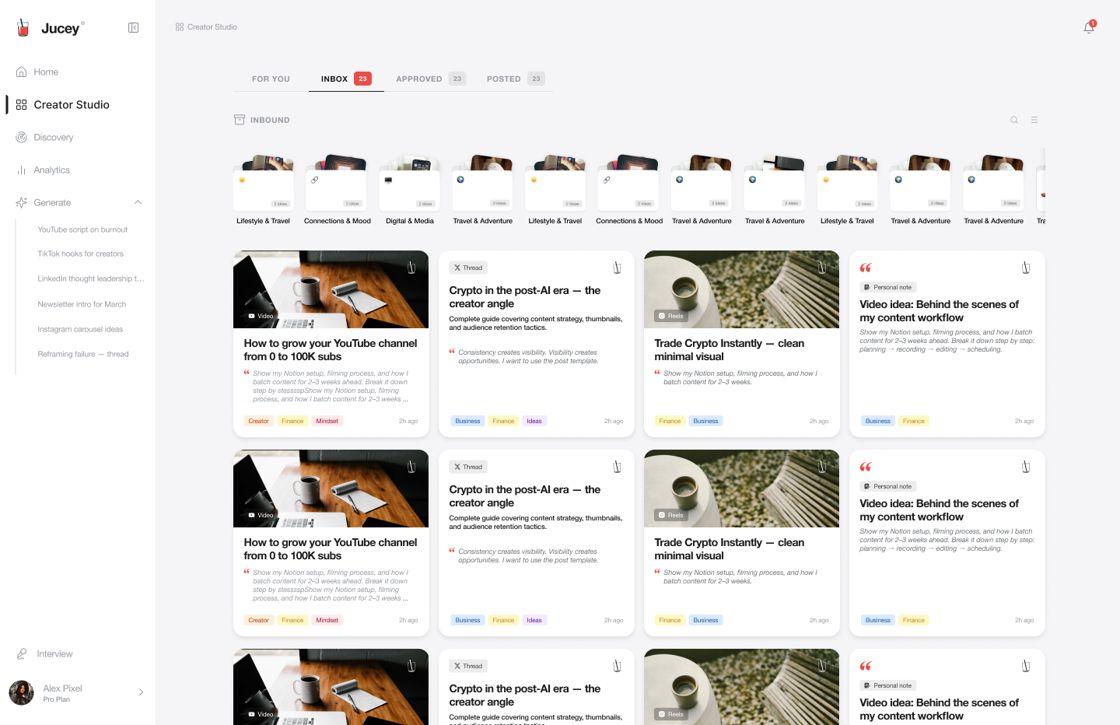Open the top-row 'Trade Crypto Instantly' title
Viewport: 1120px width, 725px height.
(x=729, y=350)
